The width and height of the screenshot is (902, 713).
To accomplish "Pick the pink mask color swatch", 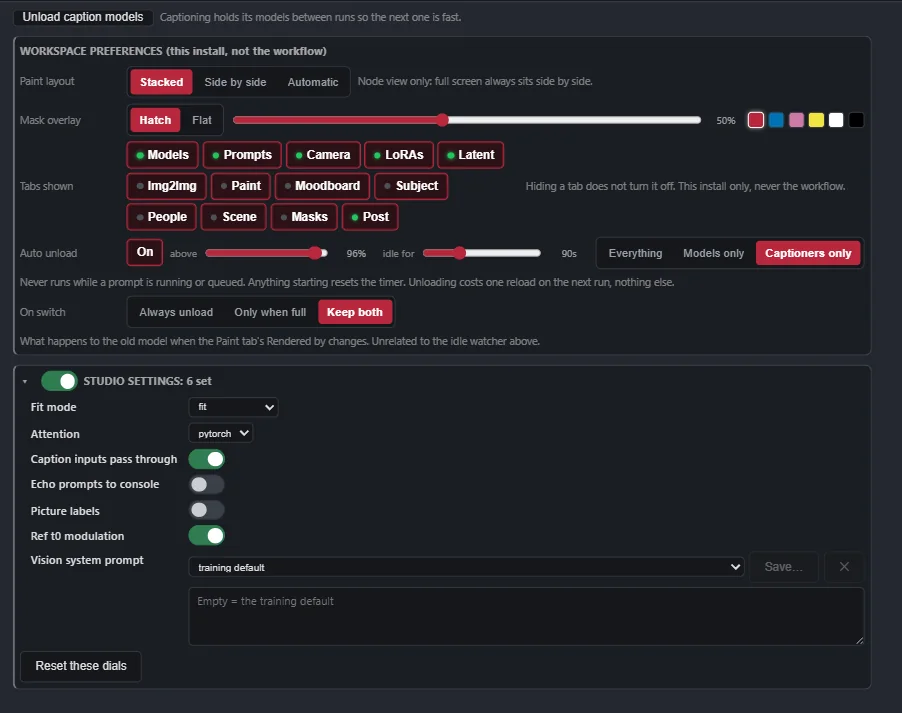I will [x=796, y=120].
